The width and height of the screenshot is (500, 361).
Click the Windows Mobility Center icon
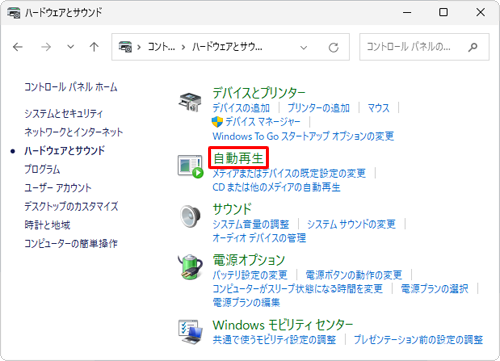point(190,332)
